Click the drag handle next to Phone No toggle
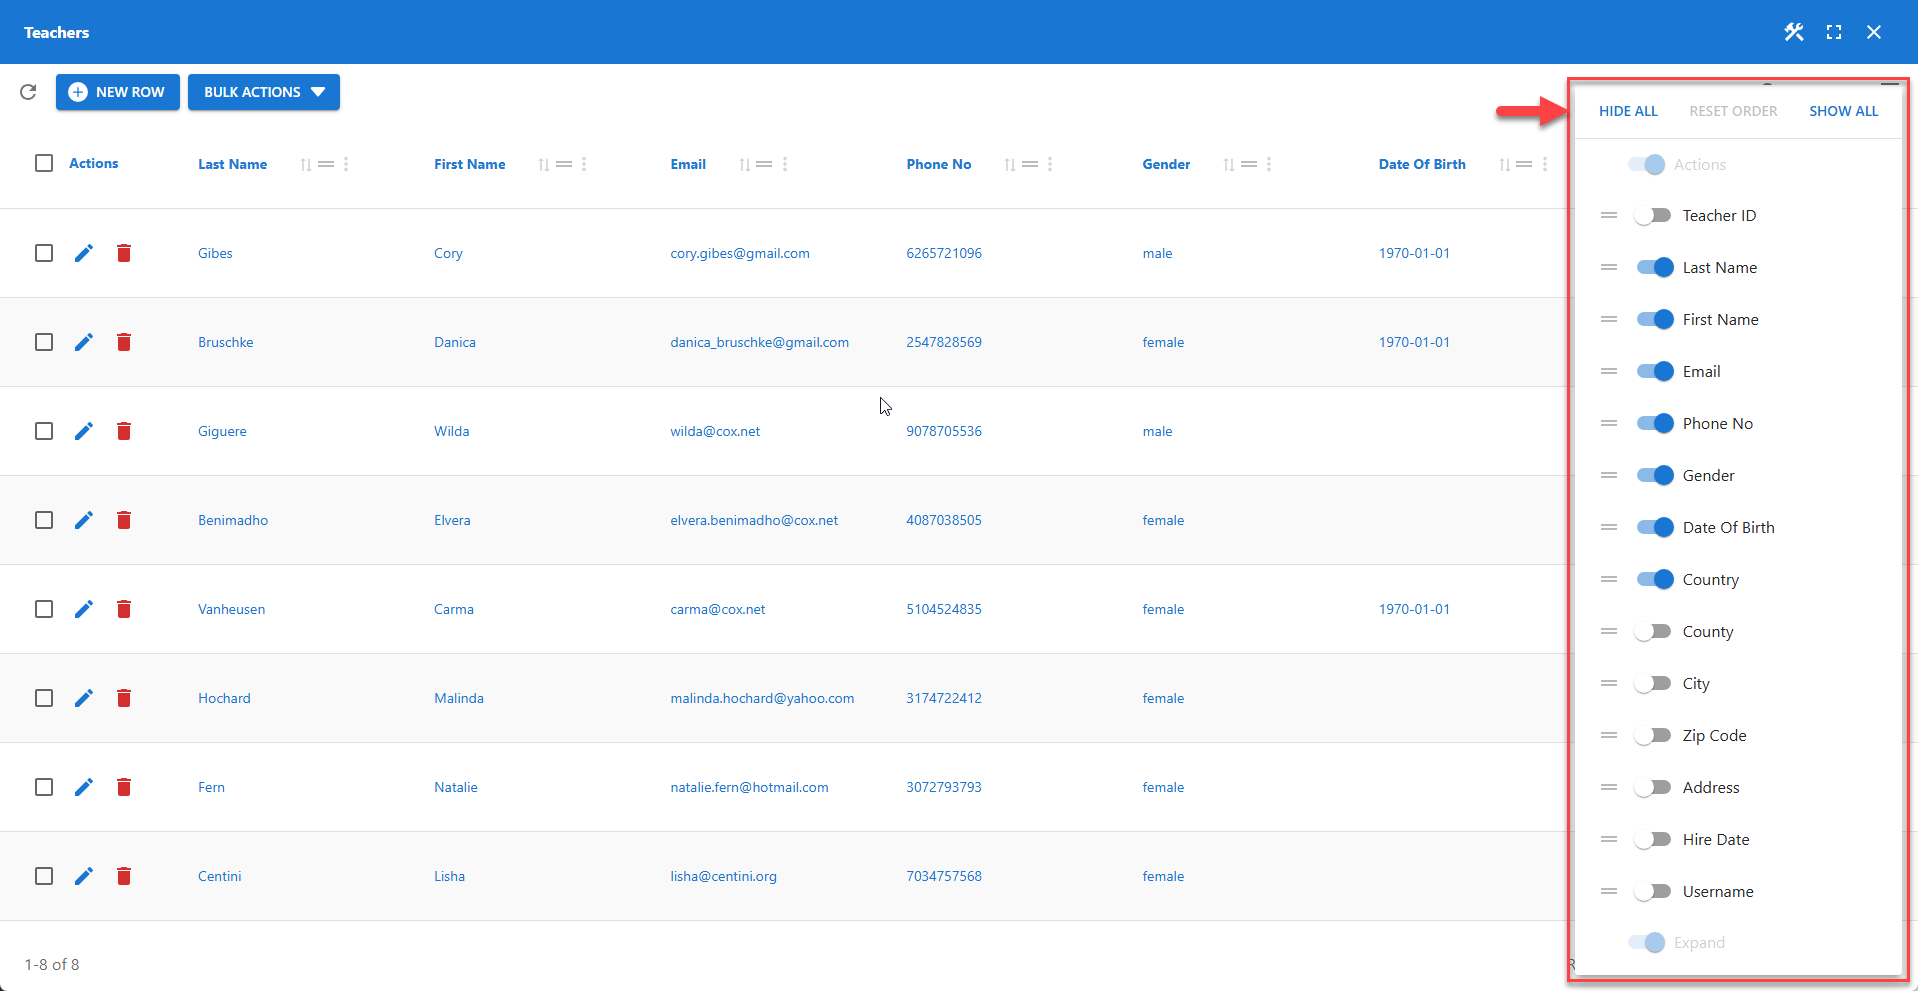Image resolution: width=1918 pixels, height=991 pixels. coord(1609,423)
